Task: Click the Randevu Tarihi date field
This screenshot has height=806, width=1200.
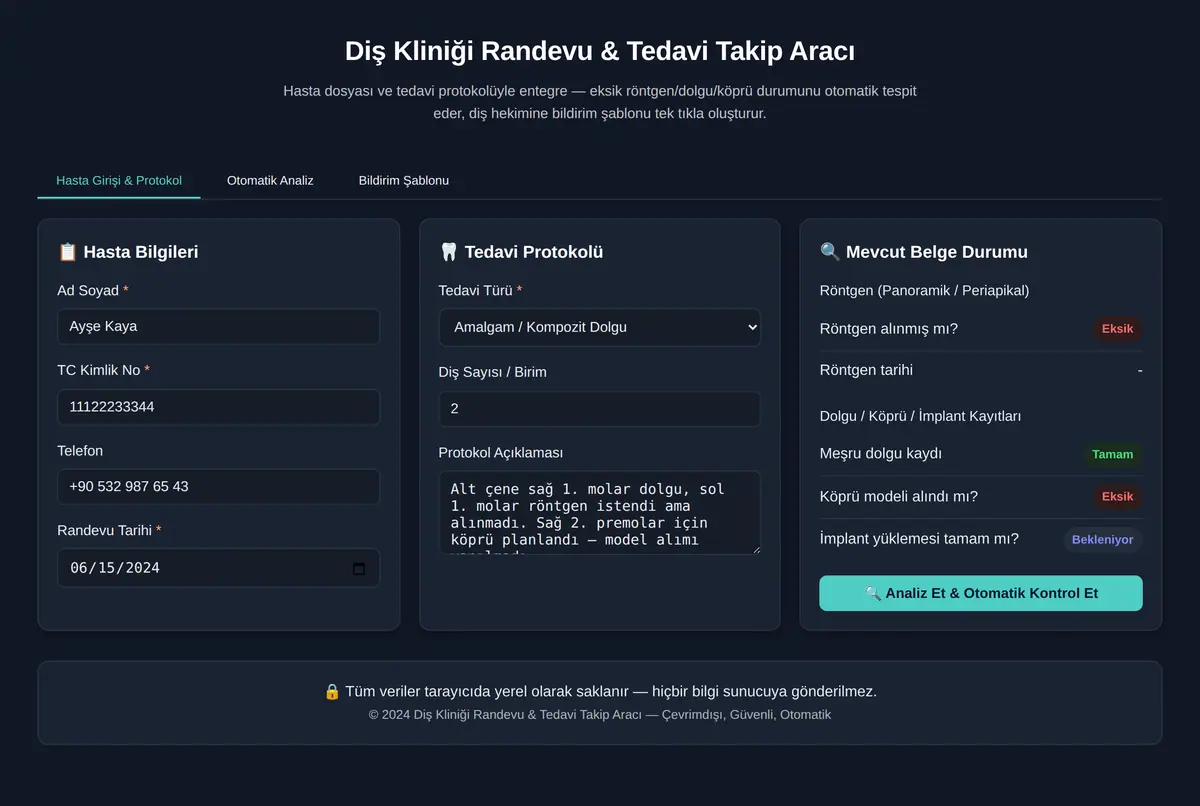Action: click(x=219, y=568)
